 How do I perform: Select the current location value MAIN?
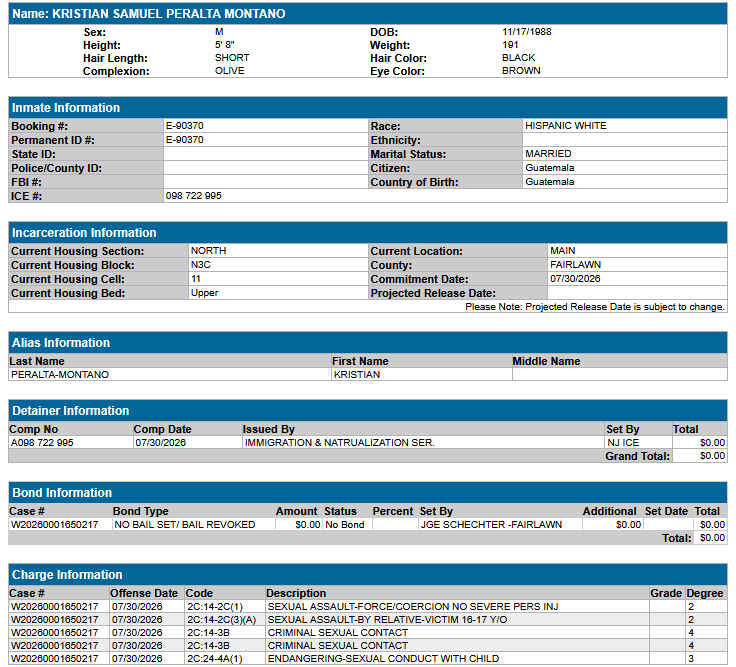tap(563, 251)
